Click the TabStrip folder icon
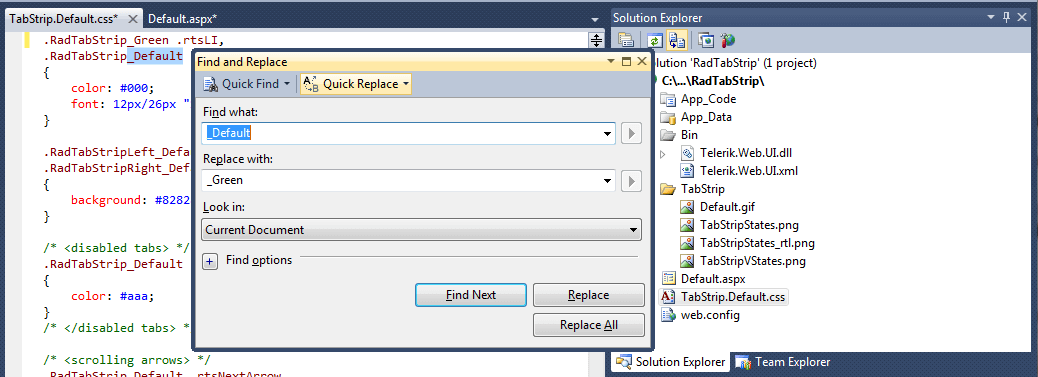This screenshot has width=1038, height=377. (669, 189)
